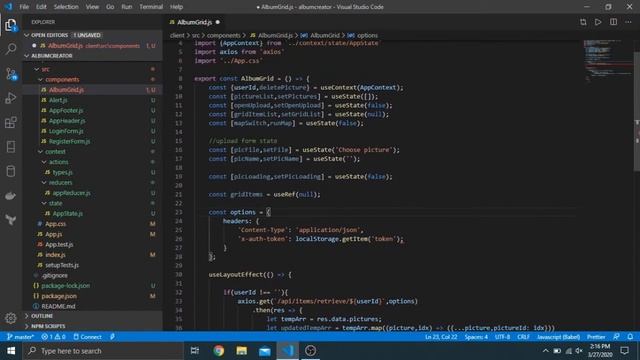This screenshot has height=360, width=640.
Task: Change the UTF-8 file encoding
Action: 502,337
